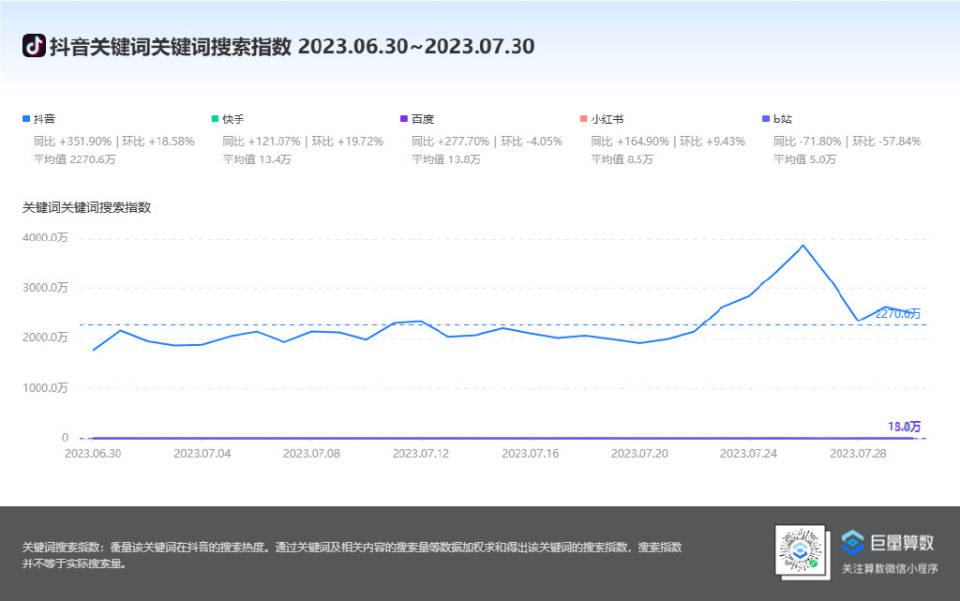Click b站 average value 平均值 5.0万
This screenshot has height=601, width=960.
pyautogui.click(x=804, y=159)
